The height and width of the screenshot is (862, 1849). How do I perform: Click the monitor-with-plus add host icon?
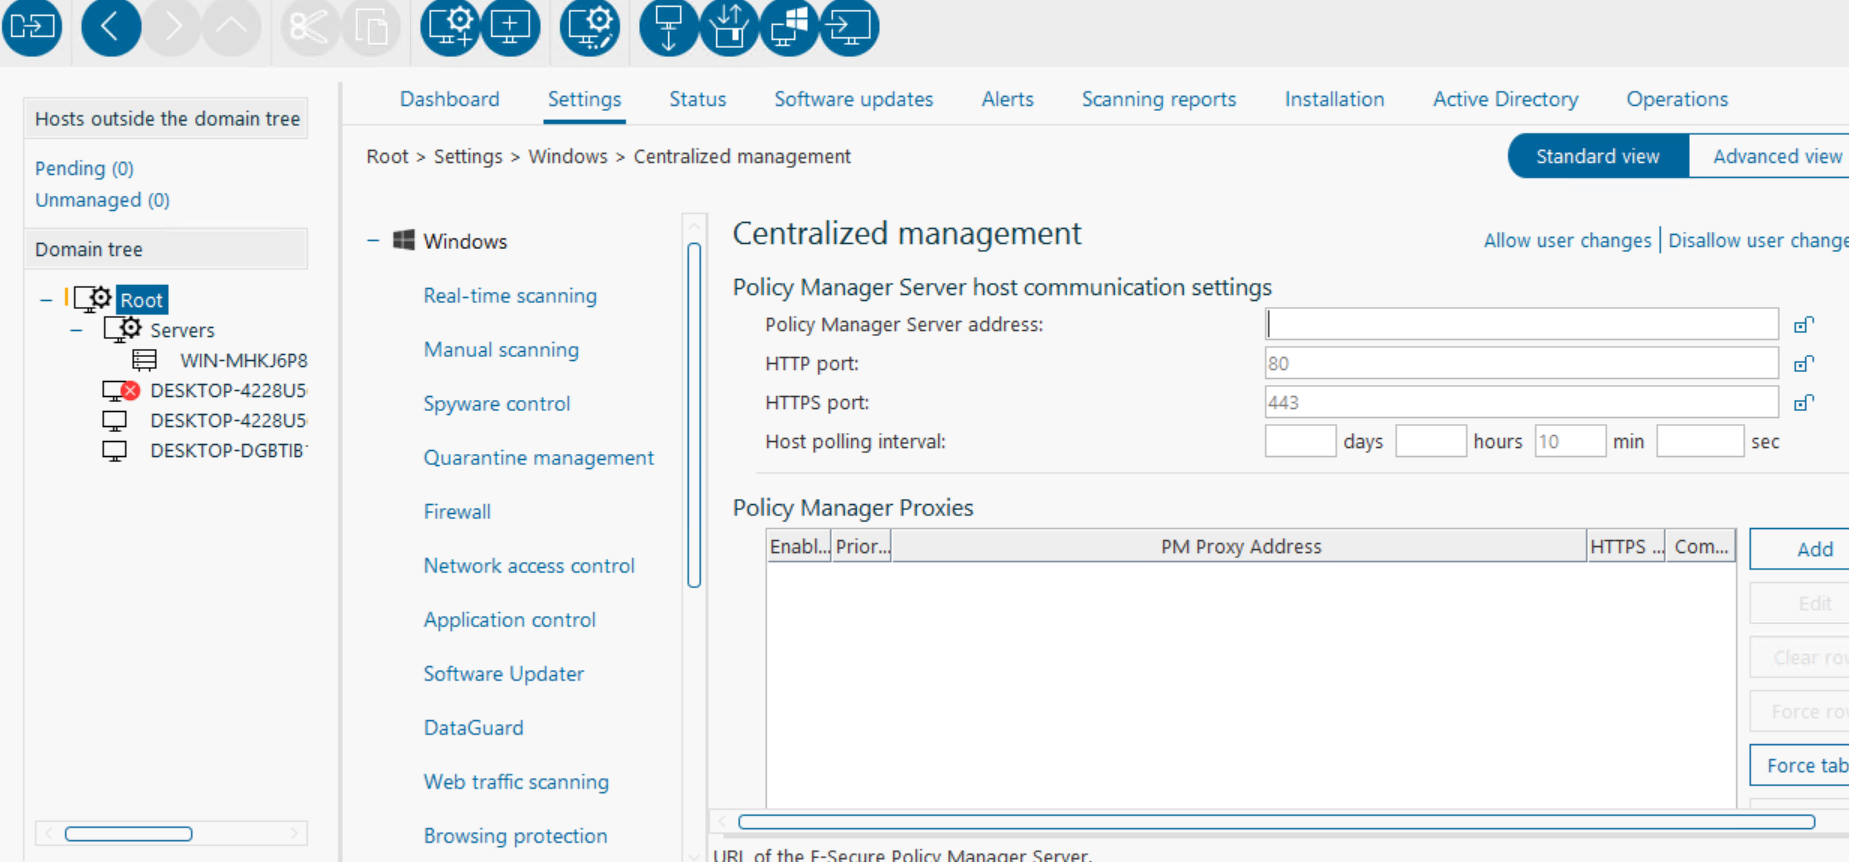point(510,26)
